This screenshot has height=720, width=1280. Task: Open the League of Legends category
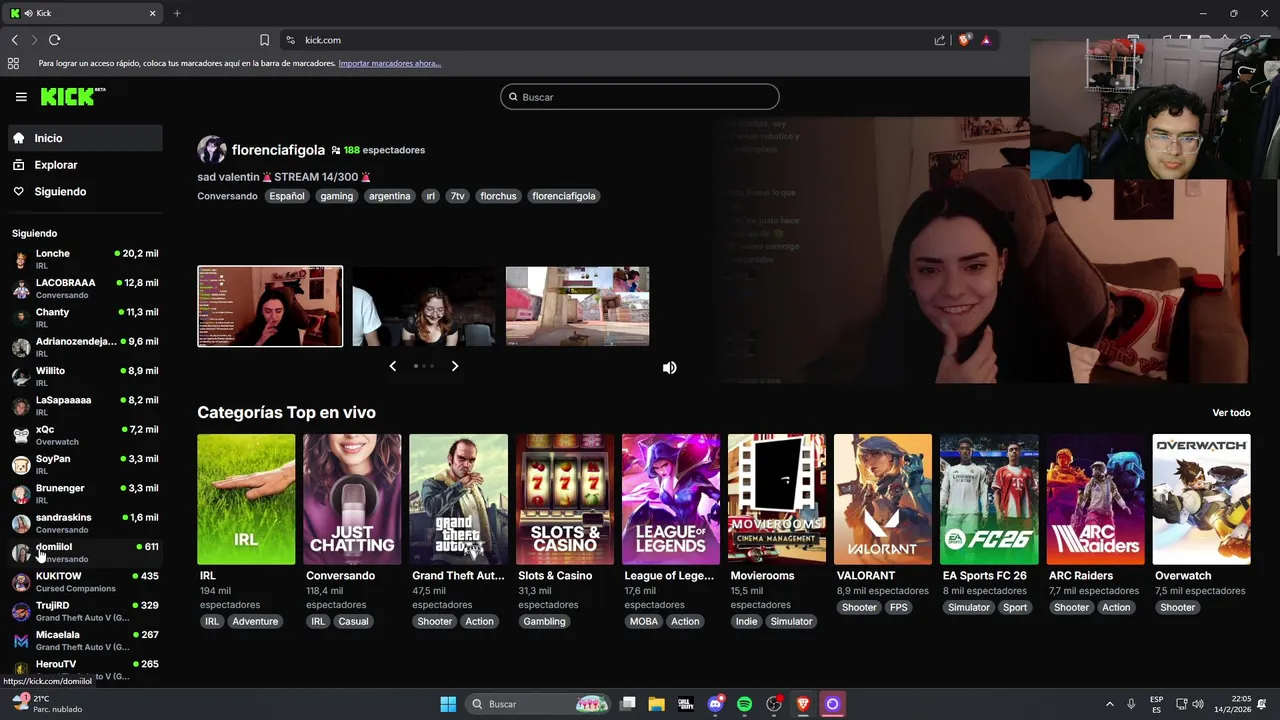[671, 499]
